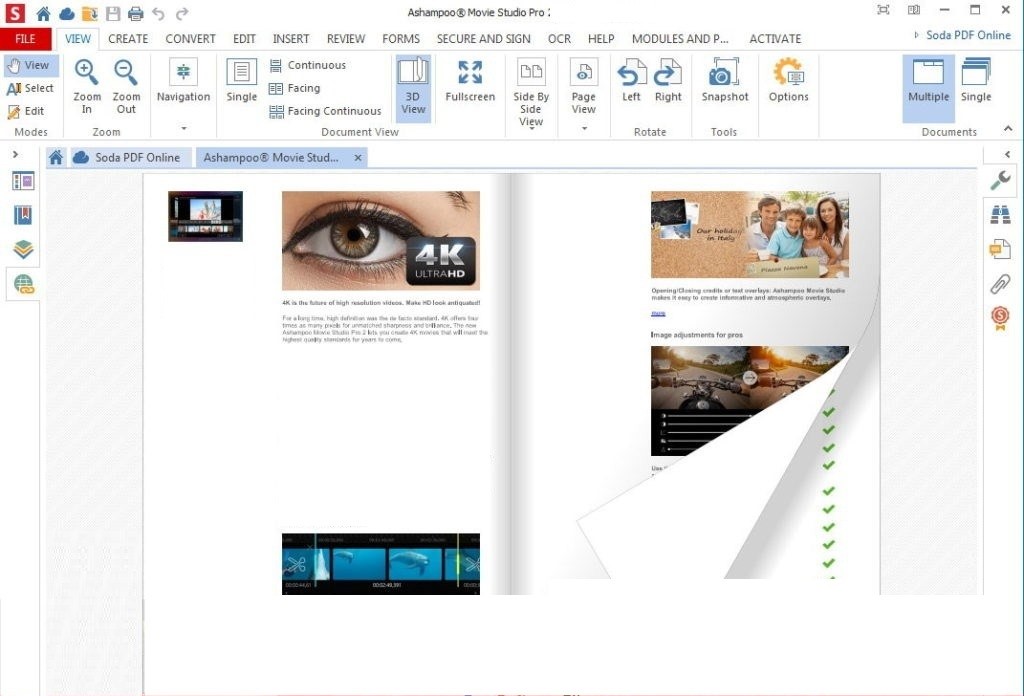Zoom Out of the document
The height and width of the screenshot is (696, 1024).
click(x=126, y=86)
